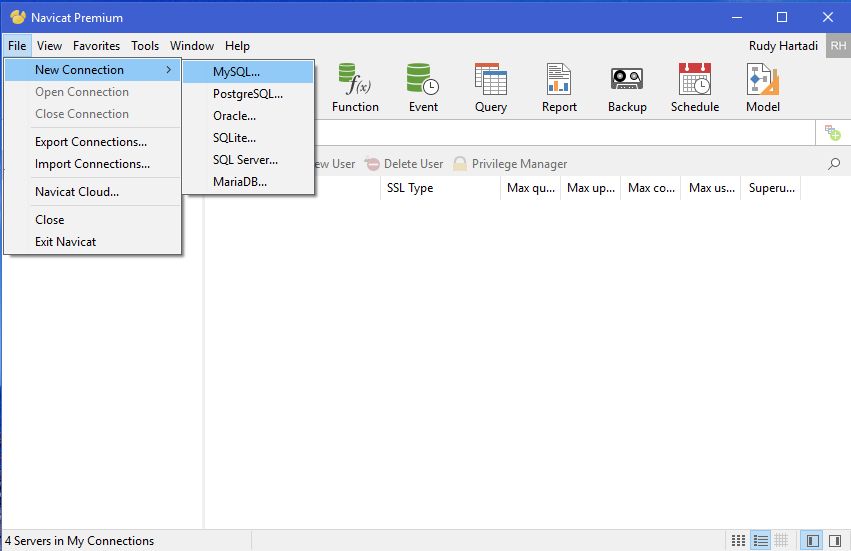Screen dimensions: 851x551
Task: Choose SQL Server... from the connection submenu
Action: [248, 160]
